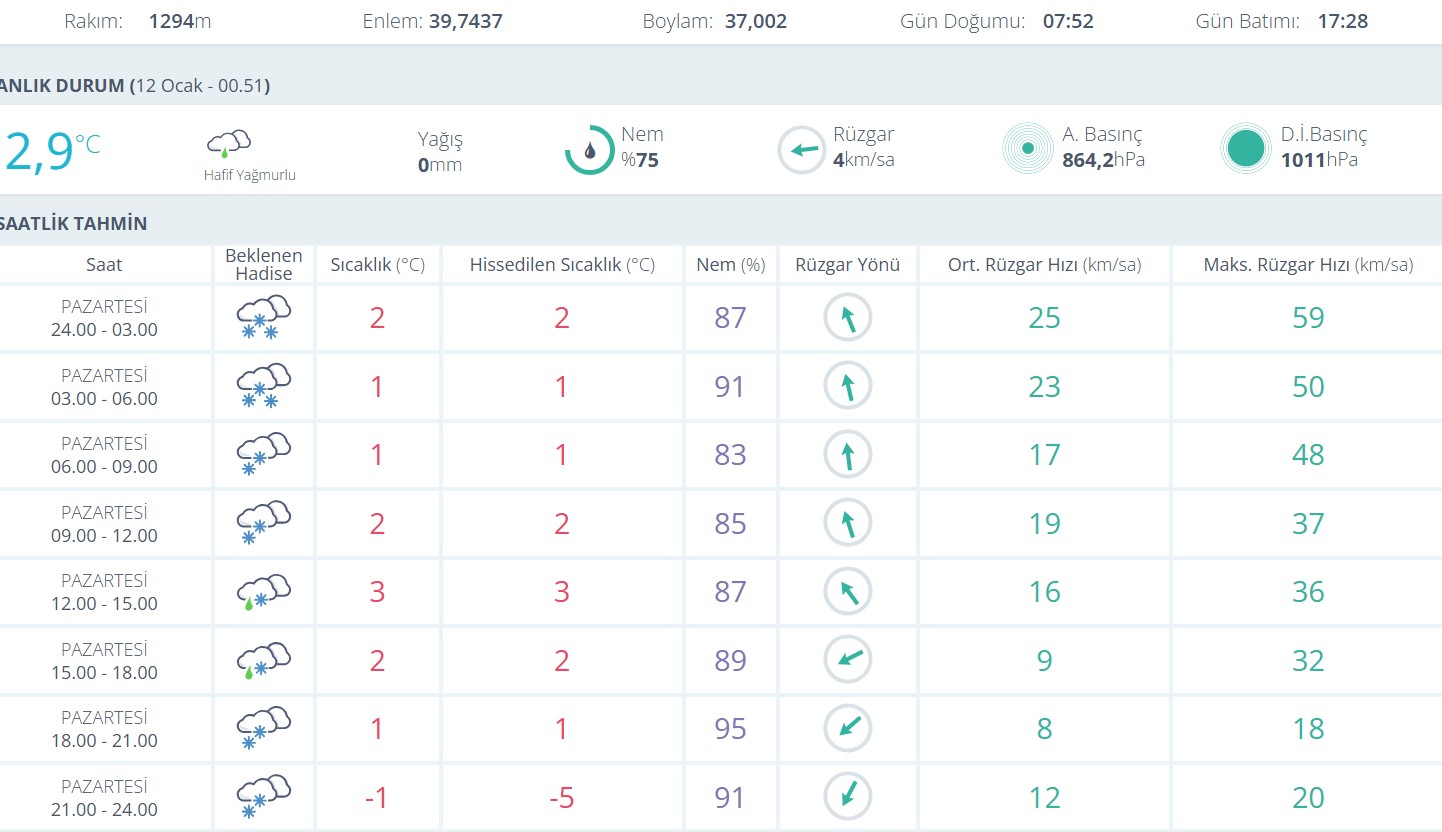This screenshot has width=1442, height=832.
Task: Click the wind arrow for 21.00 - 24.00
Action: click(x=848, y=797)
